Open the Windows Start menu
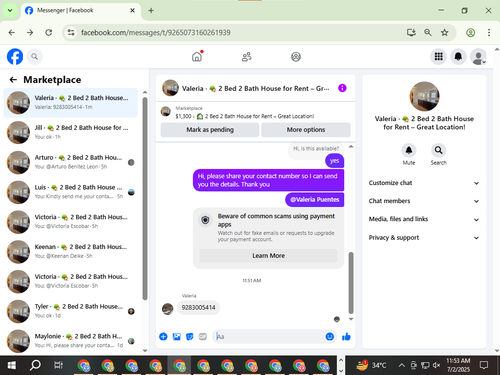 pyautogui.click(x=12, y=366)
